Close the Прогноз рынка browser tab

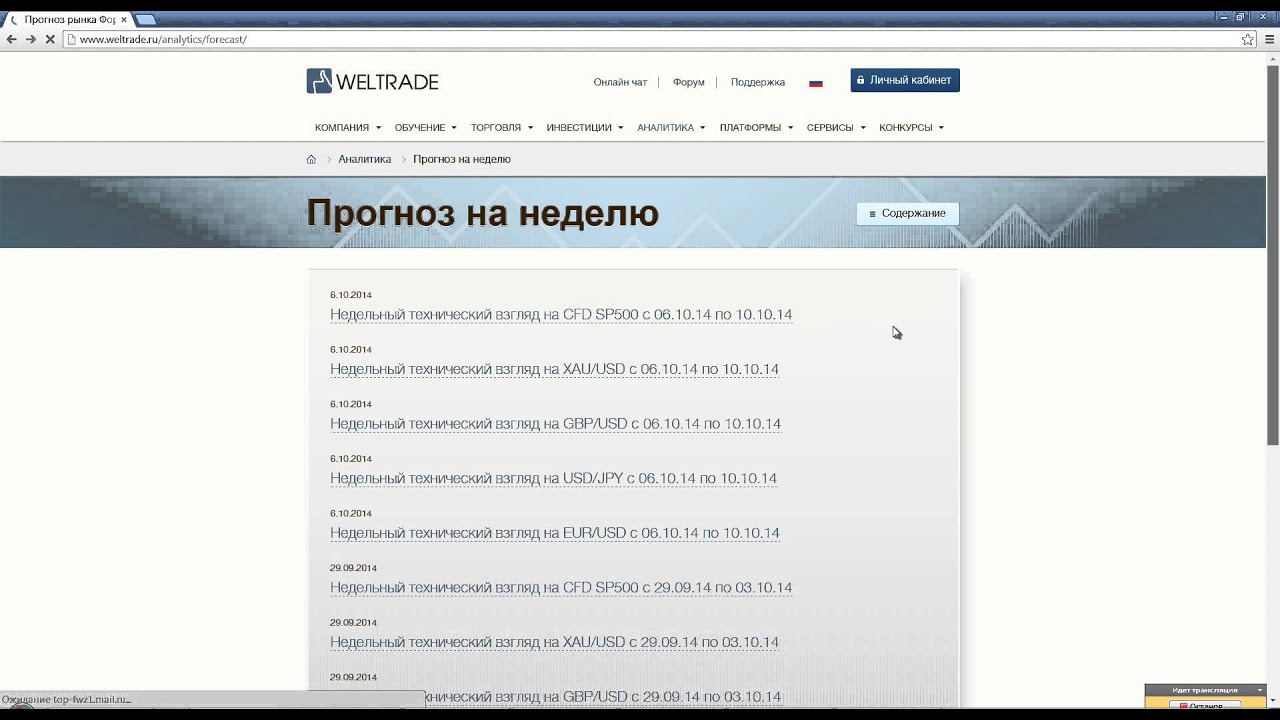click(124, 19)
